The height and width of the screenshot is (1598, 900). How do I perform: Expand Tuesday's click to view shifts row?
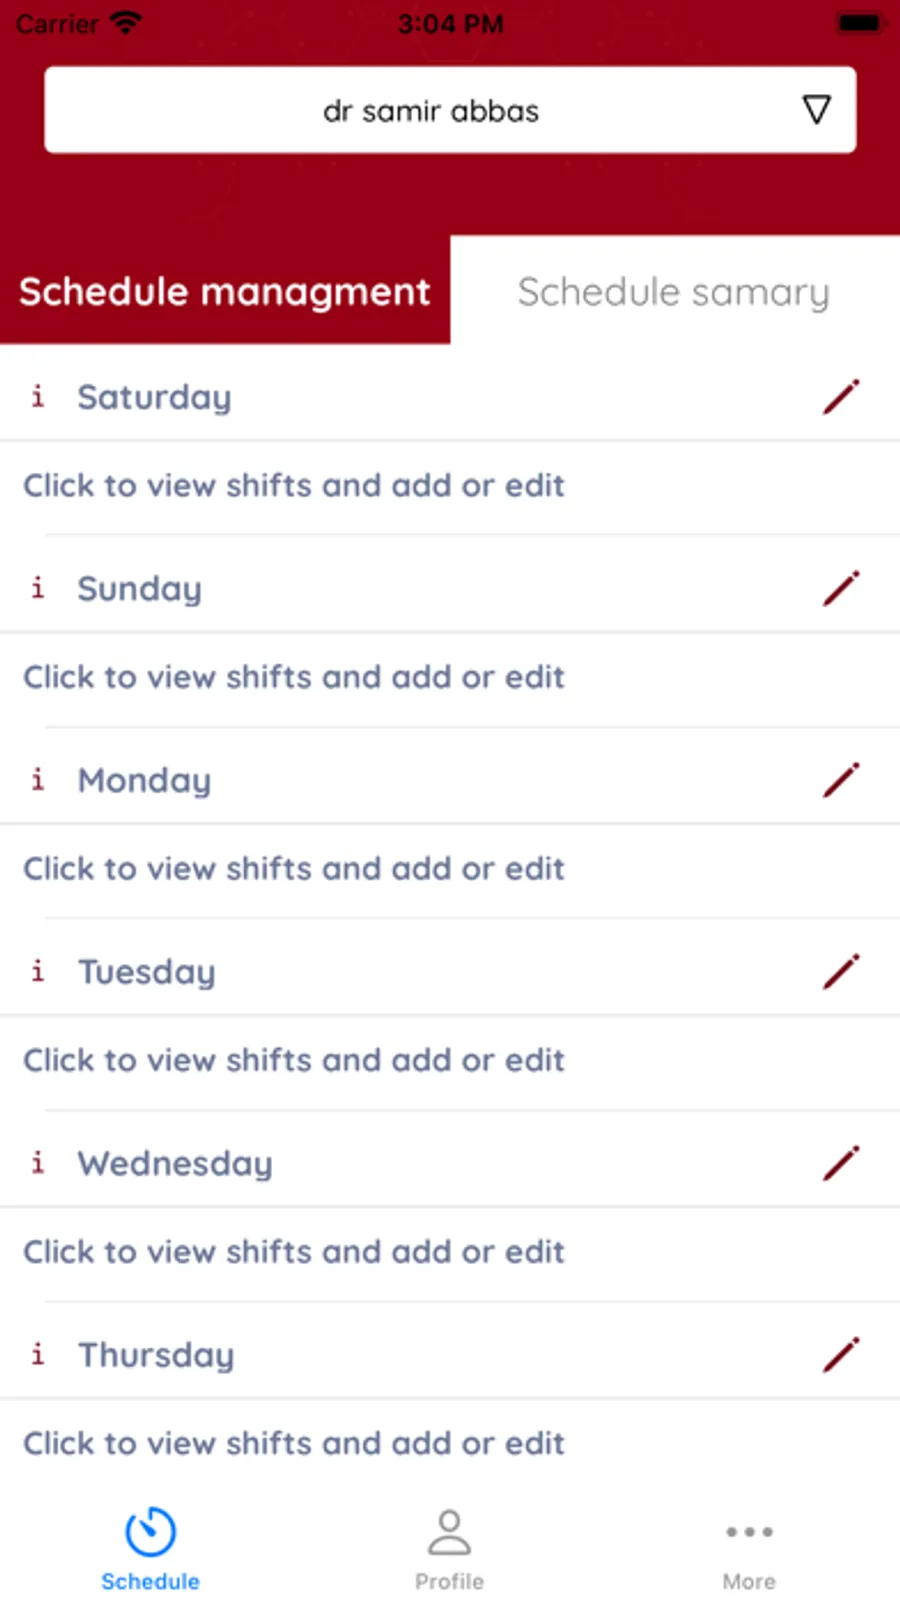[x=450, y=1062]
